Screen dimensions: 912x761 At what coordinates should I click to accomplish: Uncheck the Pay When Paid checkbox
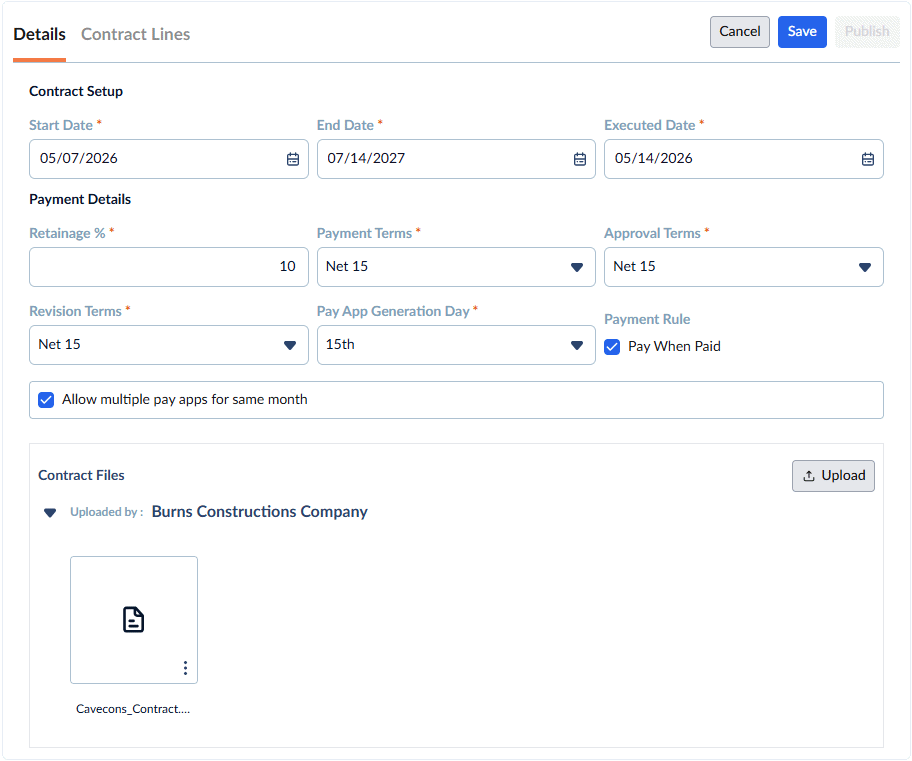pos(612,347)
